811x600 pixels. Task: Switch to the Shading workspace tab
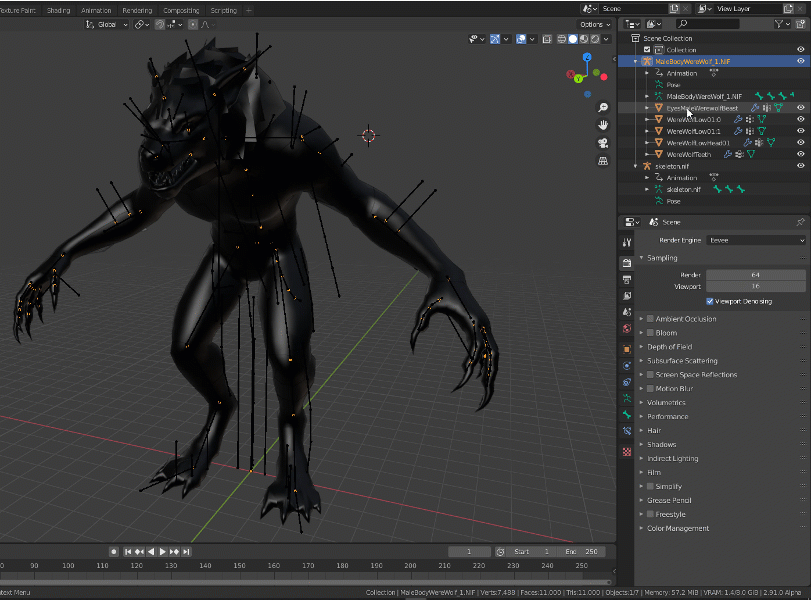[58, 10]
